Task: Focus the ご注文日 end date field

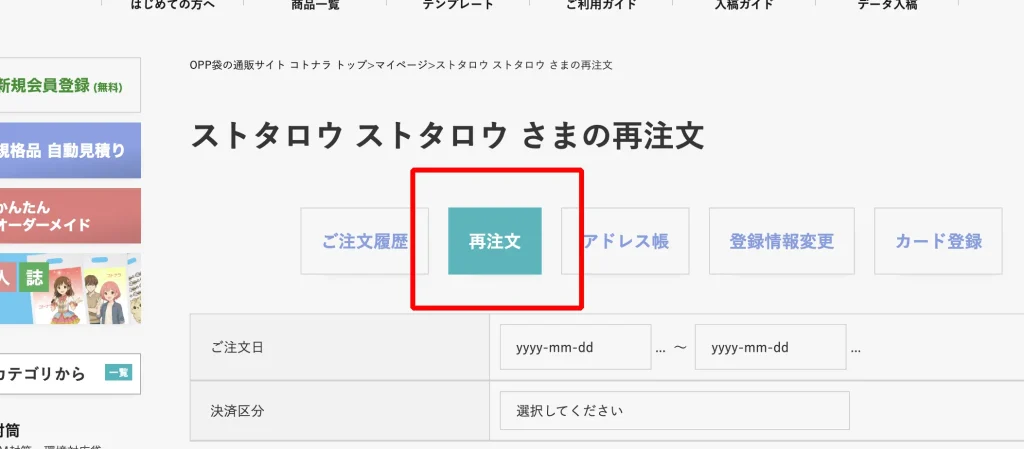Action: pyautogui.click(x=771, y=347)
